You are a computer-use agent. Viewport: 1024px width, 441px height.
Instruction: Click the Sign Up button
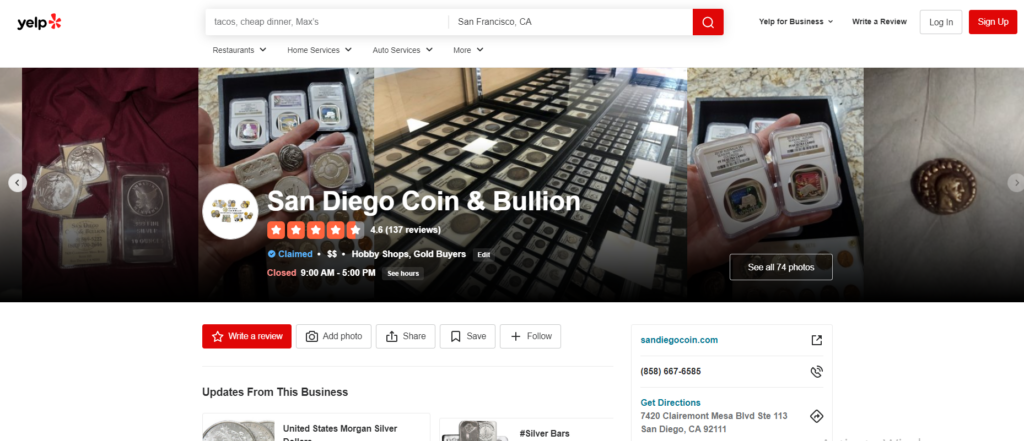point(993,22)
